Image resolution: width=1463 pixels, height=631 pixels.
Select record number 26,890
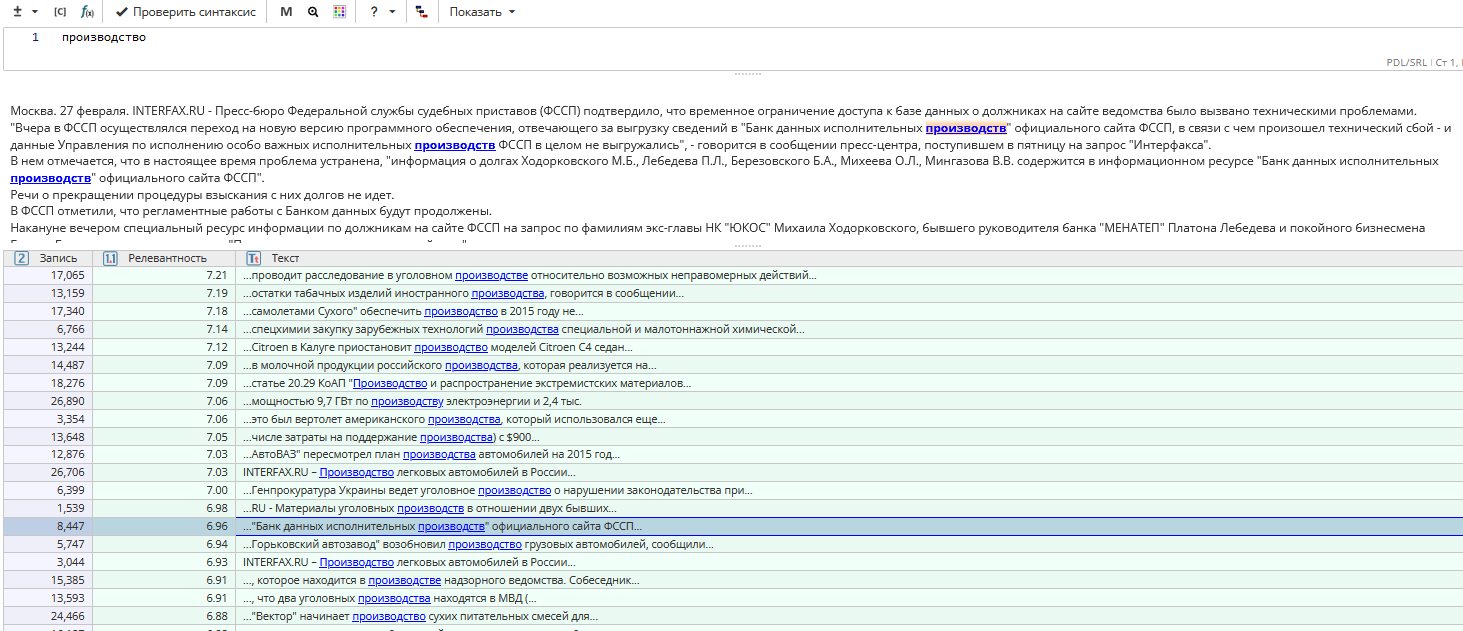click(x=68, y=401)
